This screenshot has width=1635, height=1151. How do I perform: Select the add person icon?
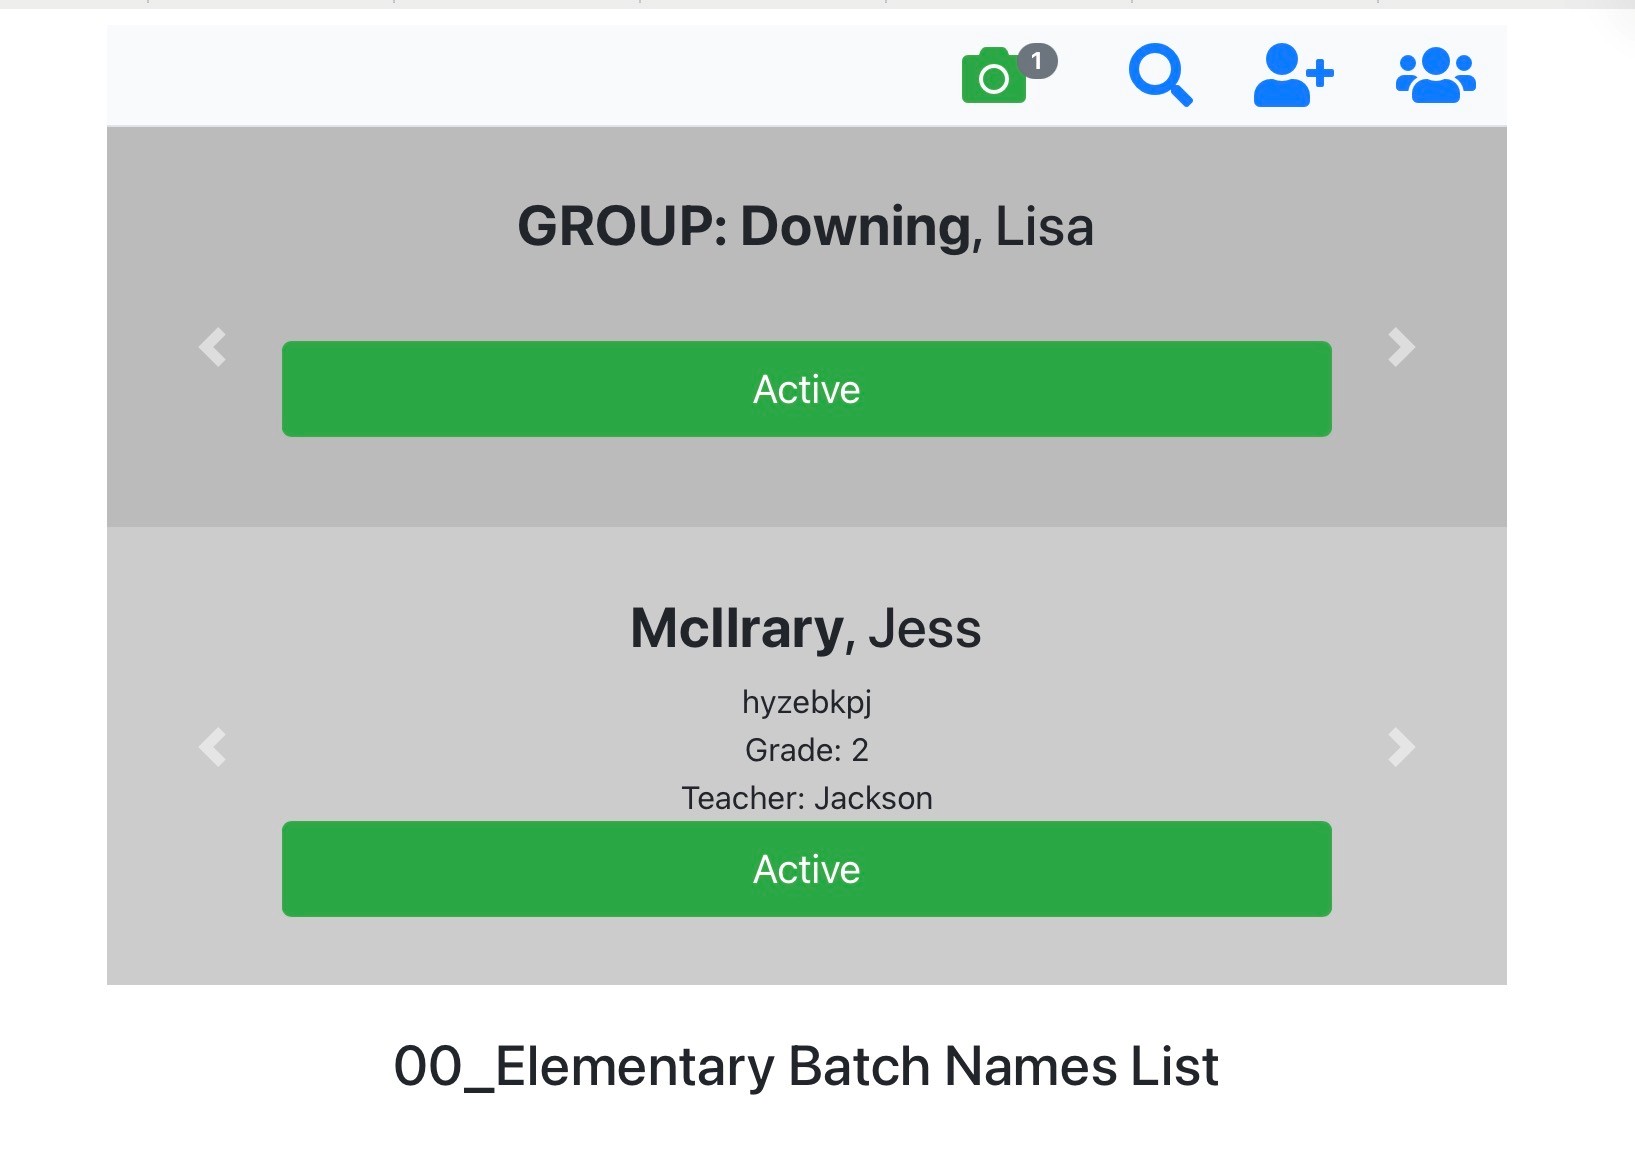click(x=1293, y=76)
